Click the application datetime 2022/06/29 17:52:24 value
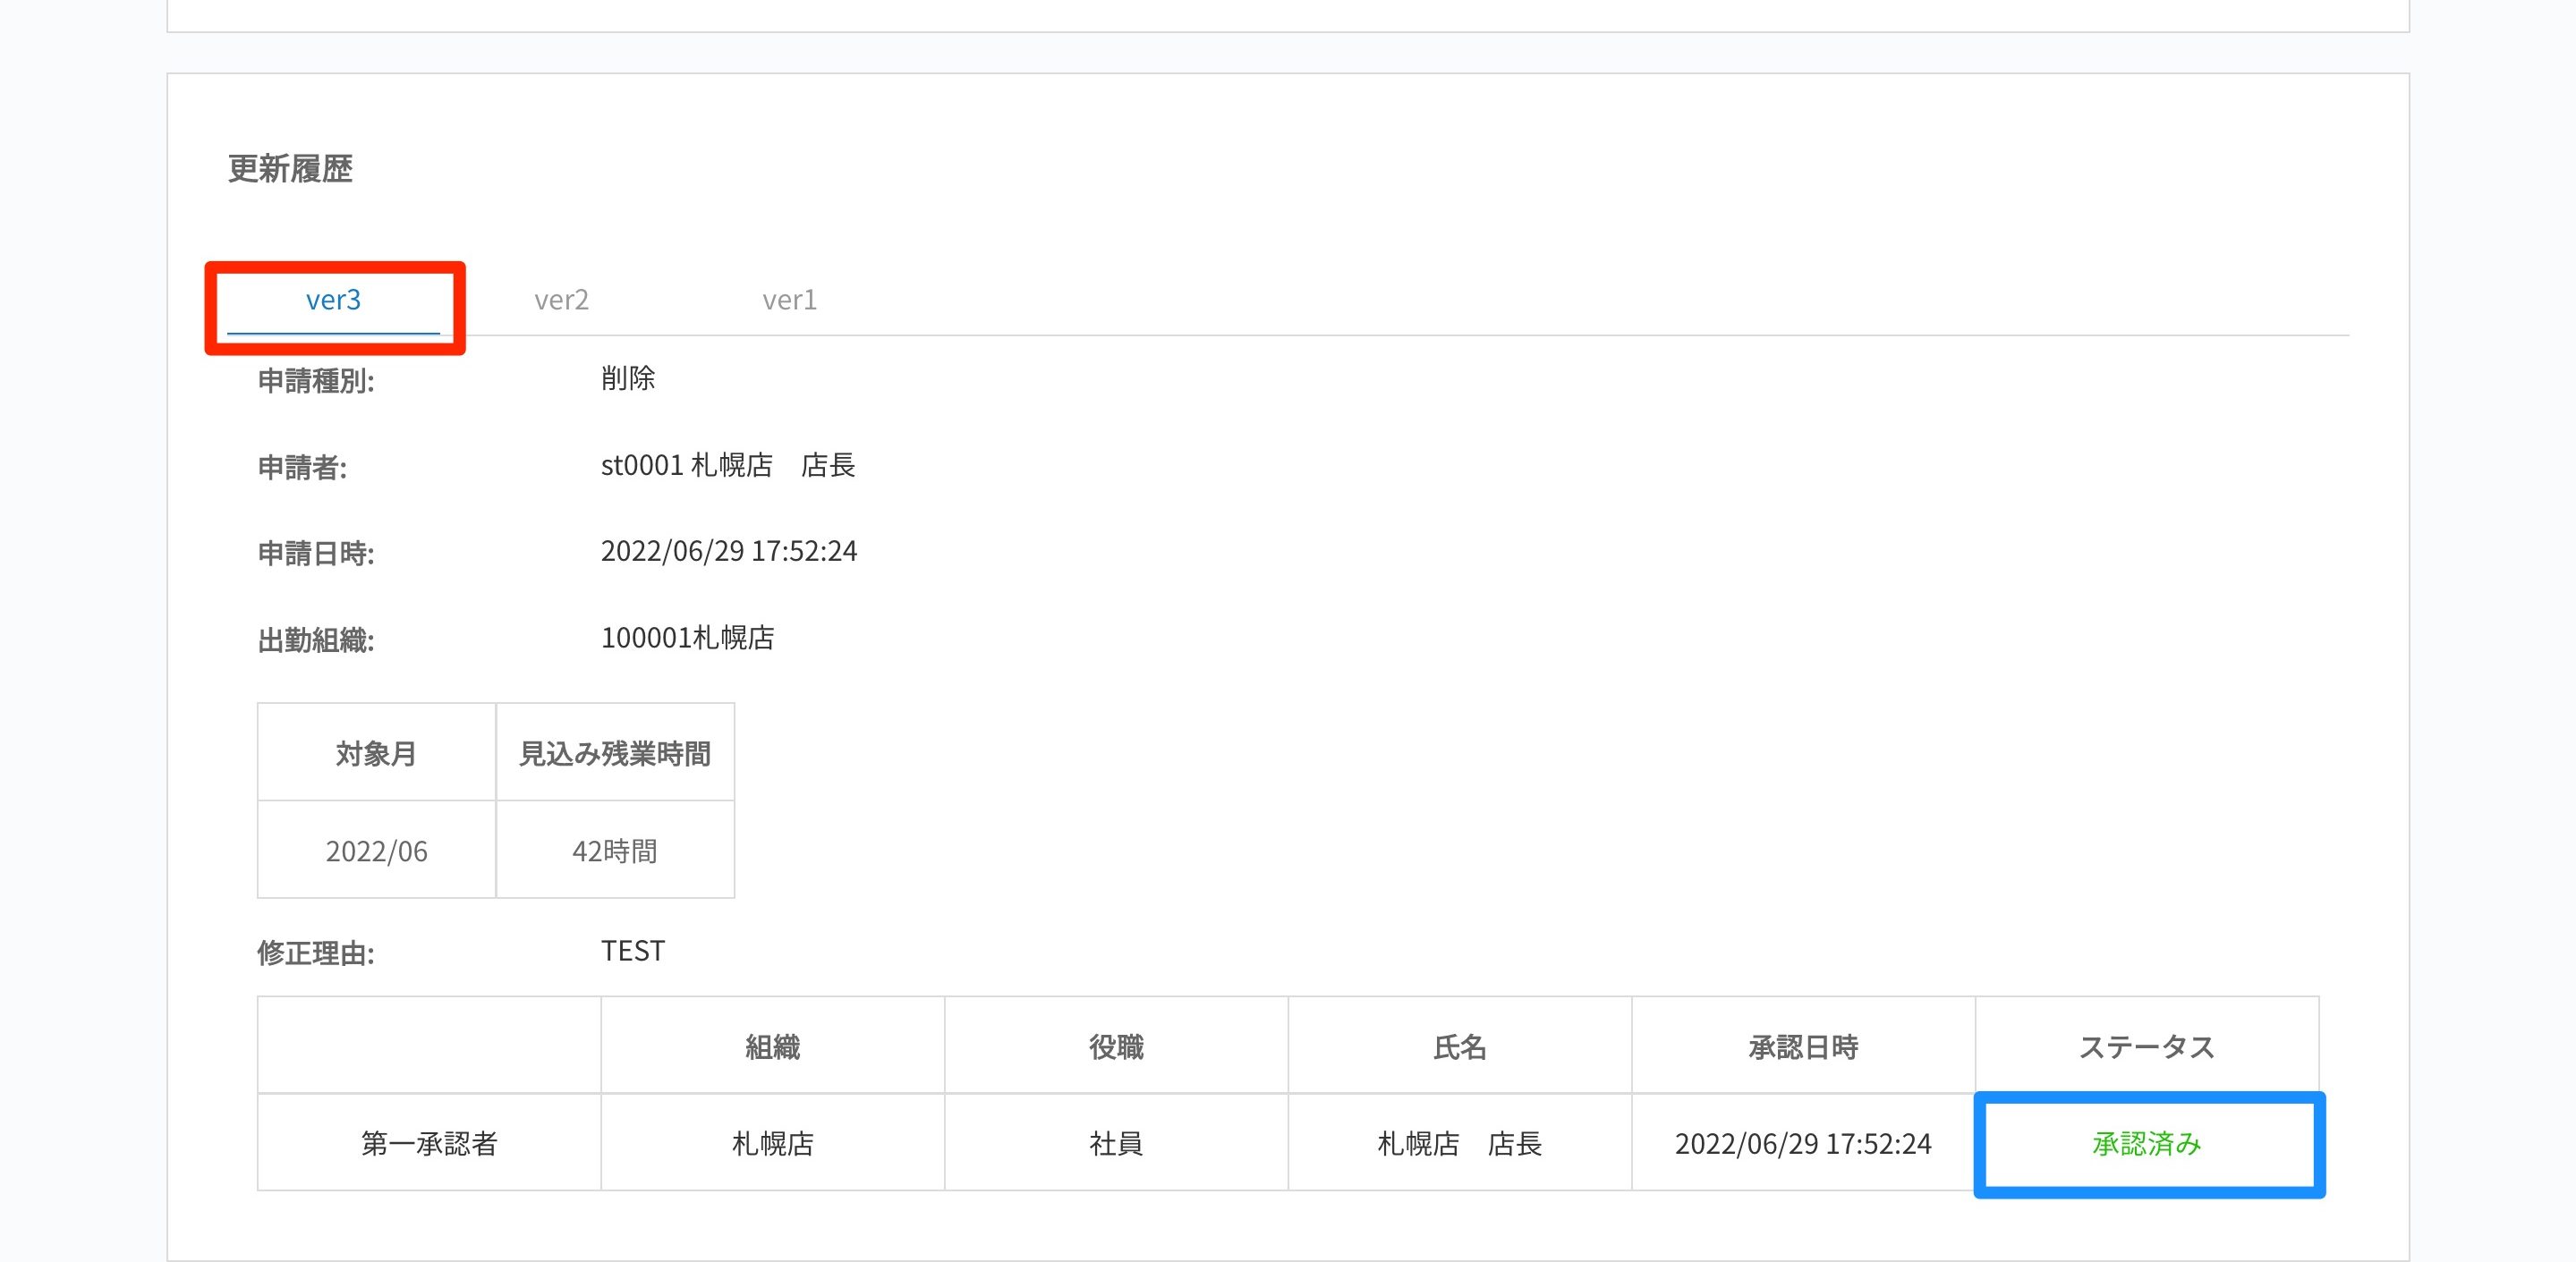Image resolution: width=2576 pixels, height=1262 pixels. coord(728,551)
